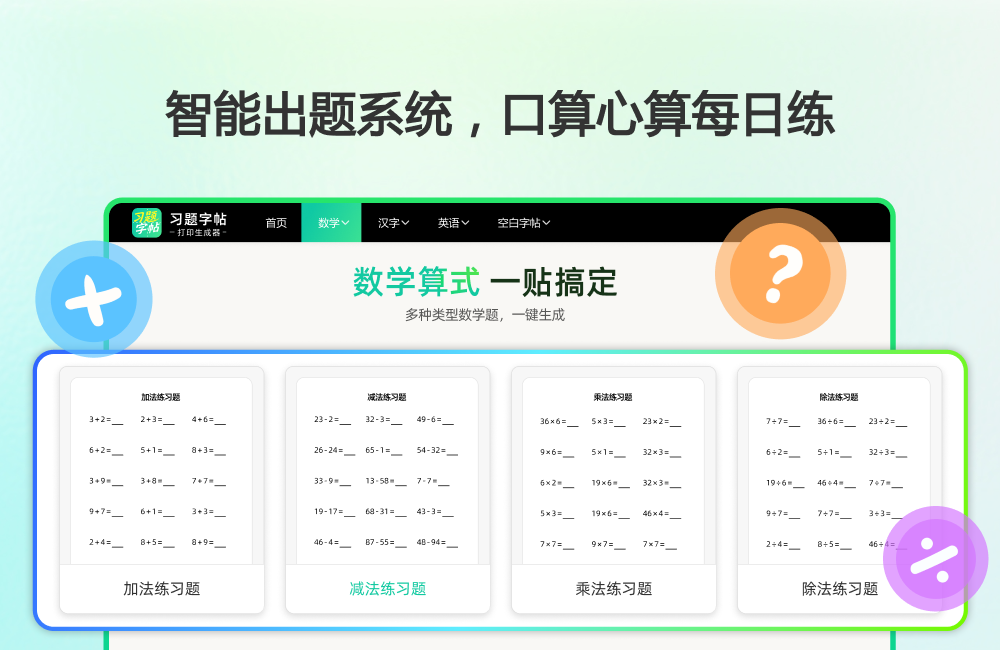Click the purple division sign icon

[x=934, y=560]
